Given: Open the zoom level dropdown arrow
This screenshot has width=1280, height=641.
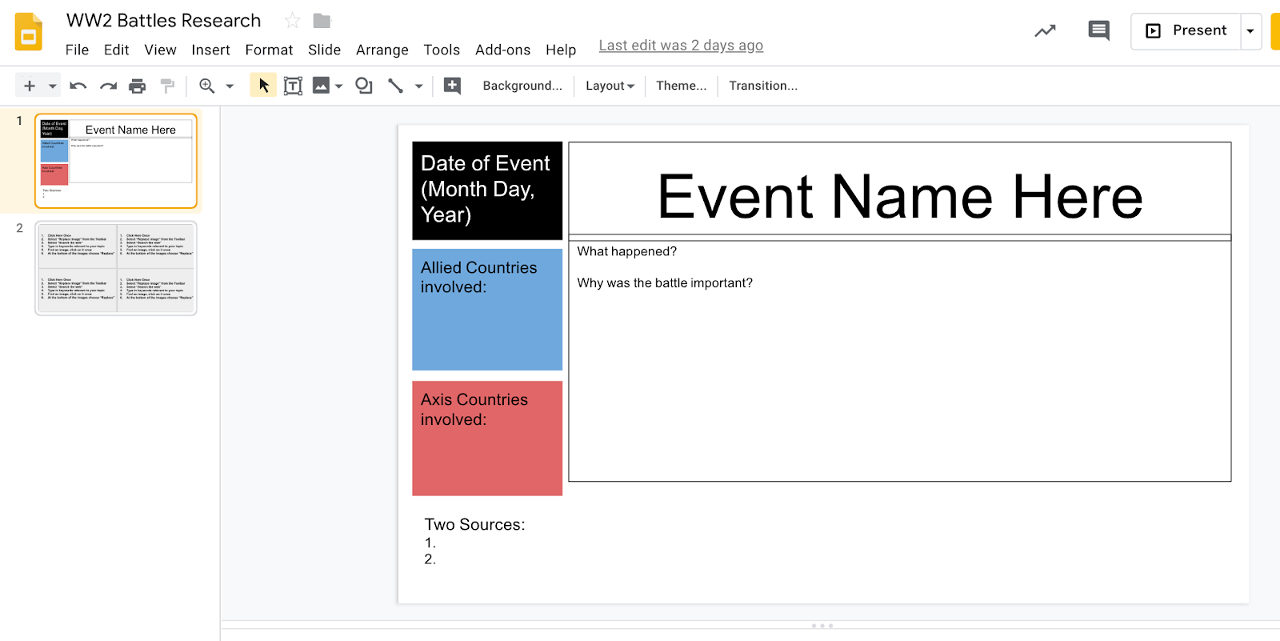Looking at the screenshot, I should pos(229,86).
